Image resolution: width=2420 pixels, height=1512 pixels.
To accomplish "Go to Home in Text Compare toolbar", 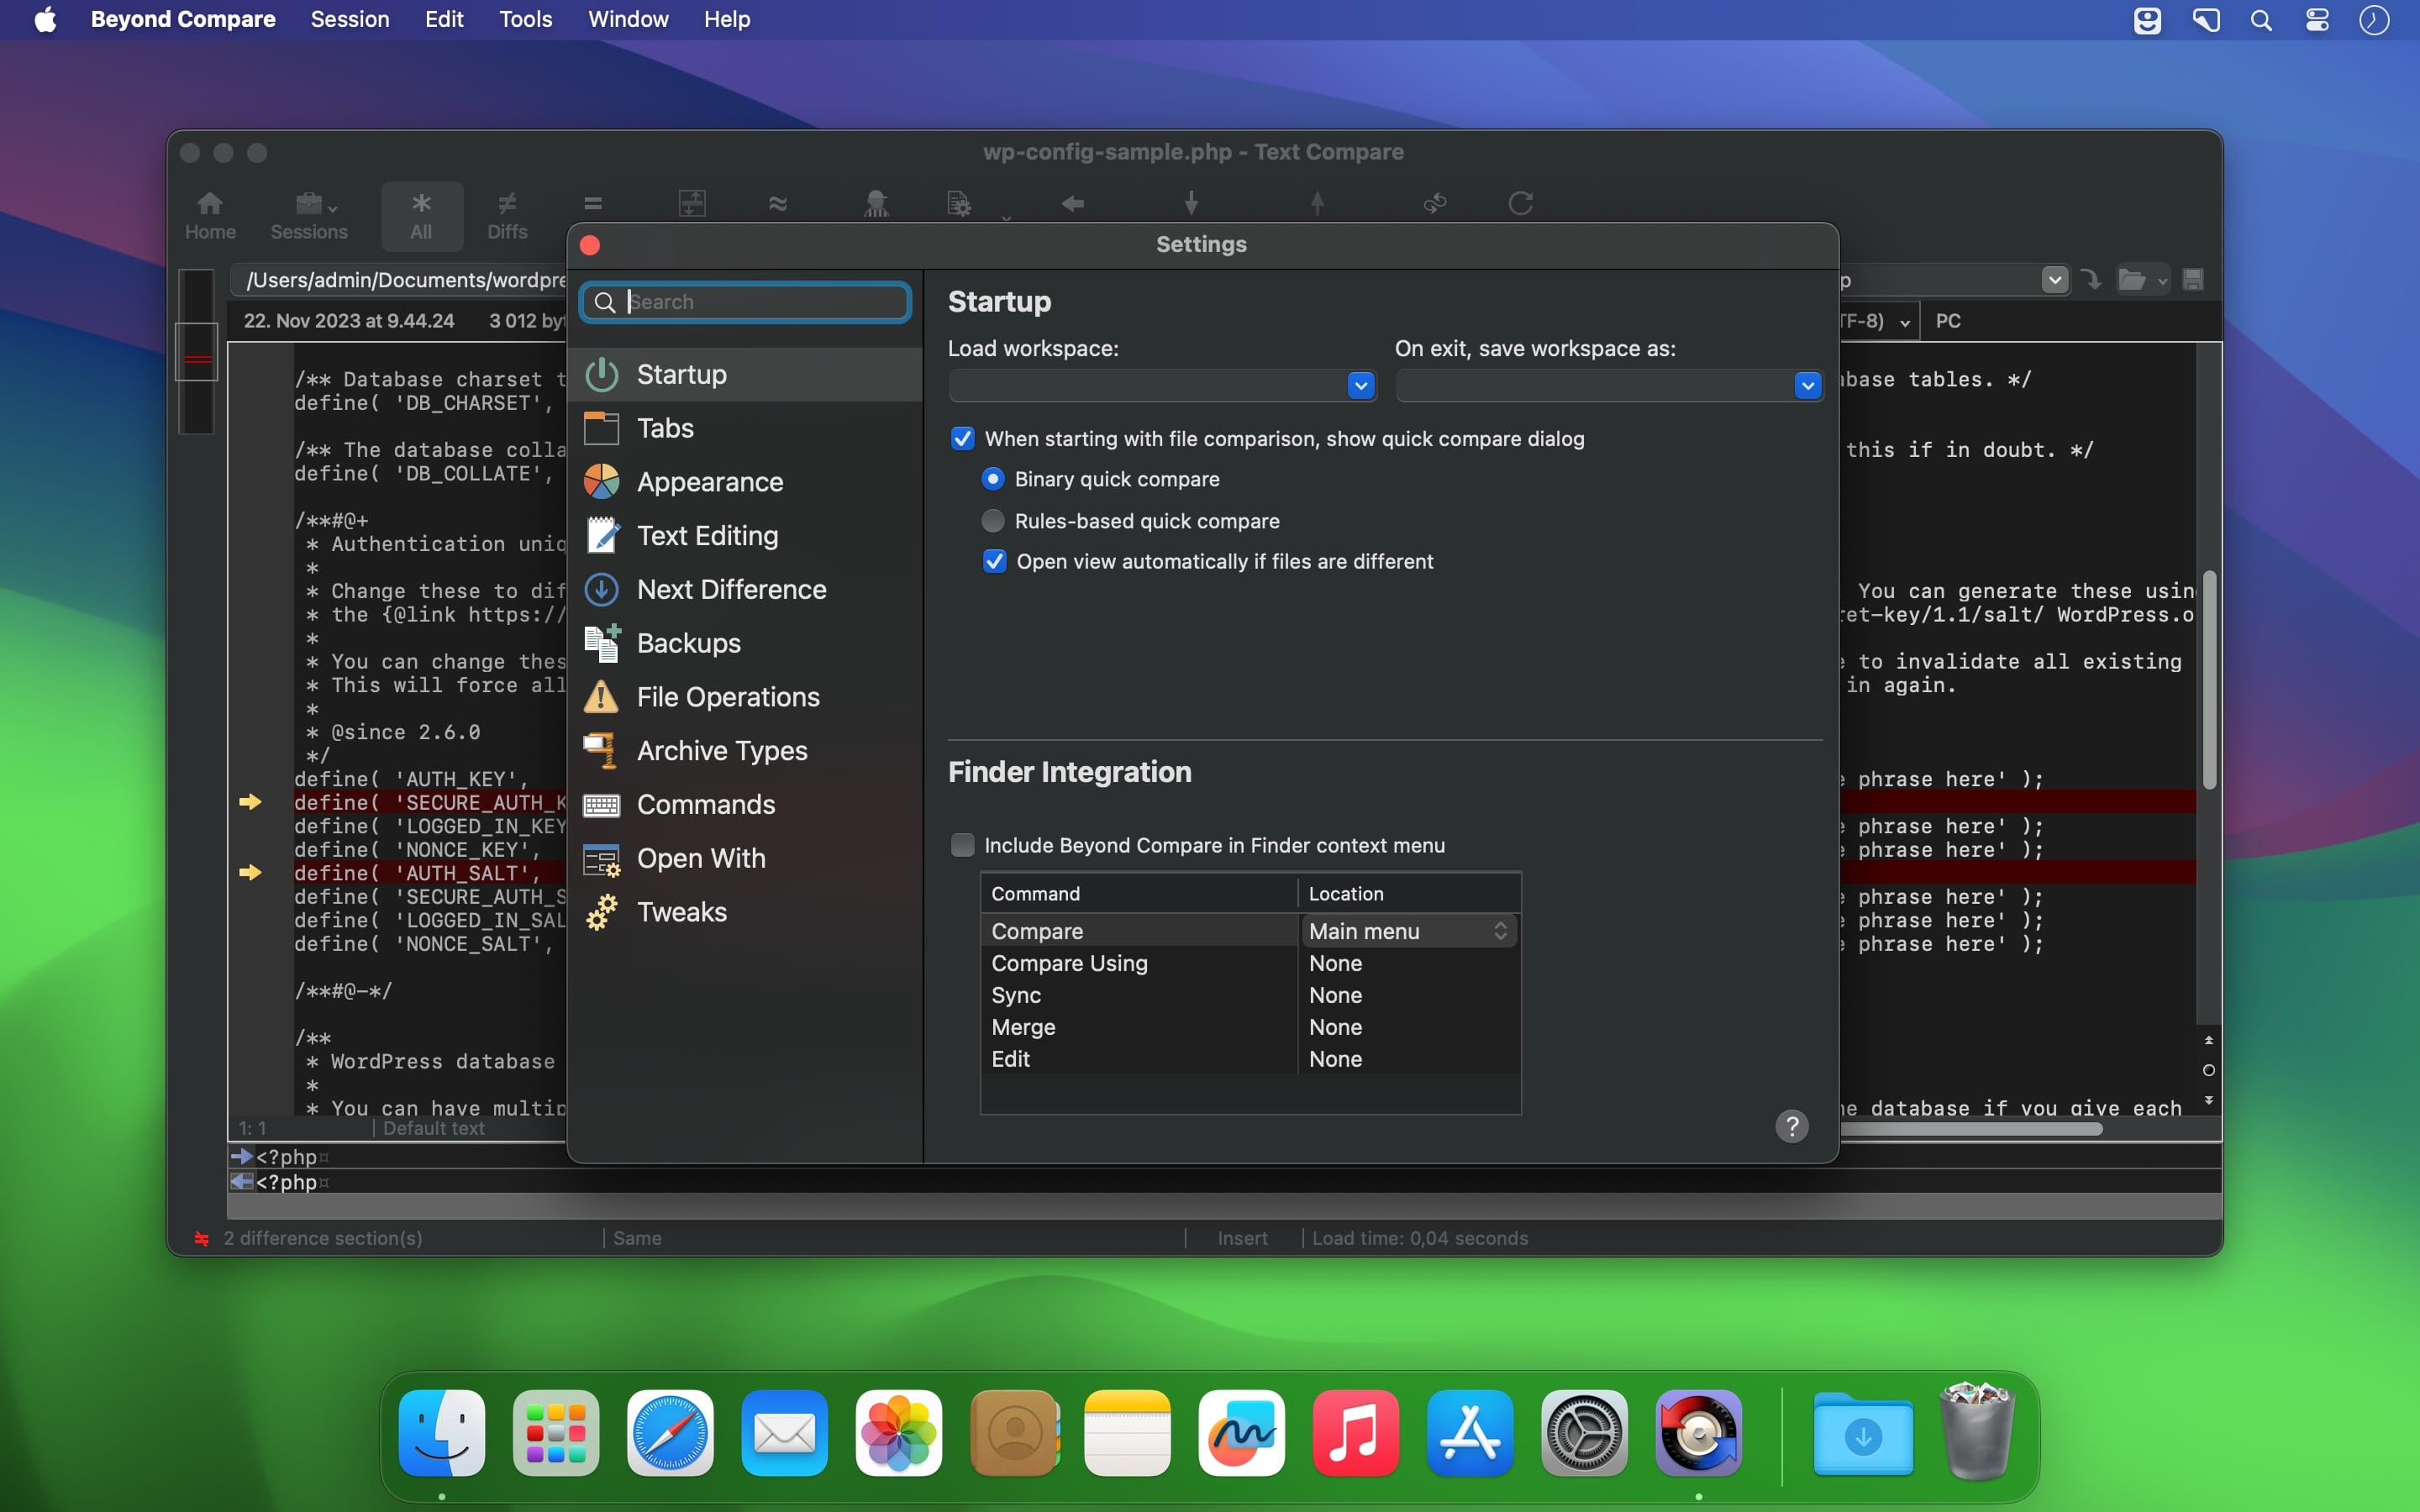I will pos(210,215).
